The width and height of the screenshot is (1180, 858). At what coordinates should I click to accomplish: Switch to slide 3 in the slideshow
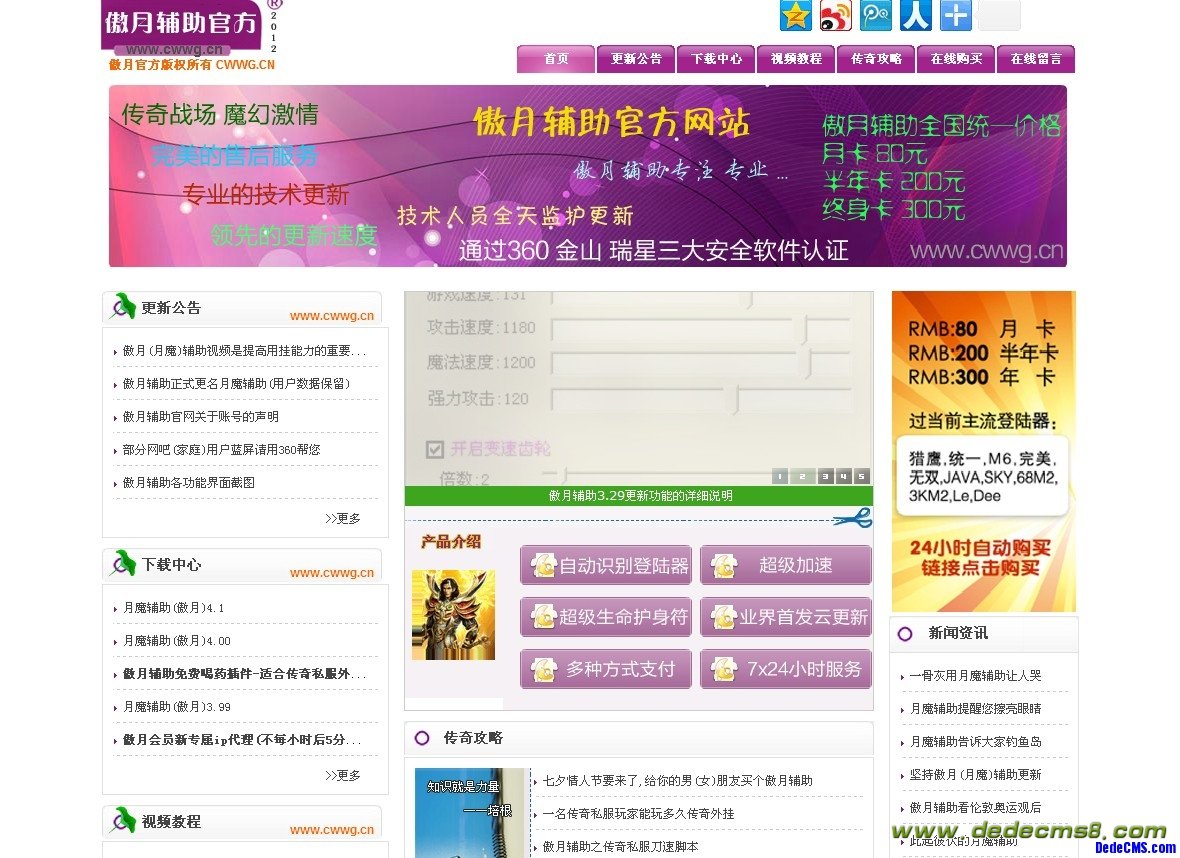[825, 477]
